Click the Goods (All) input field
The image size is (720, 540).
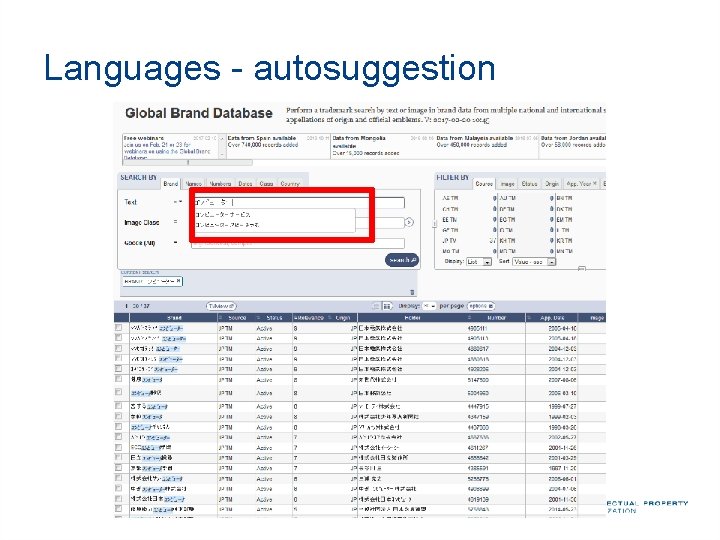pos(298,243)
